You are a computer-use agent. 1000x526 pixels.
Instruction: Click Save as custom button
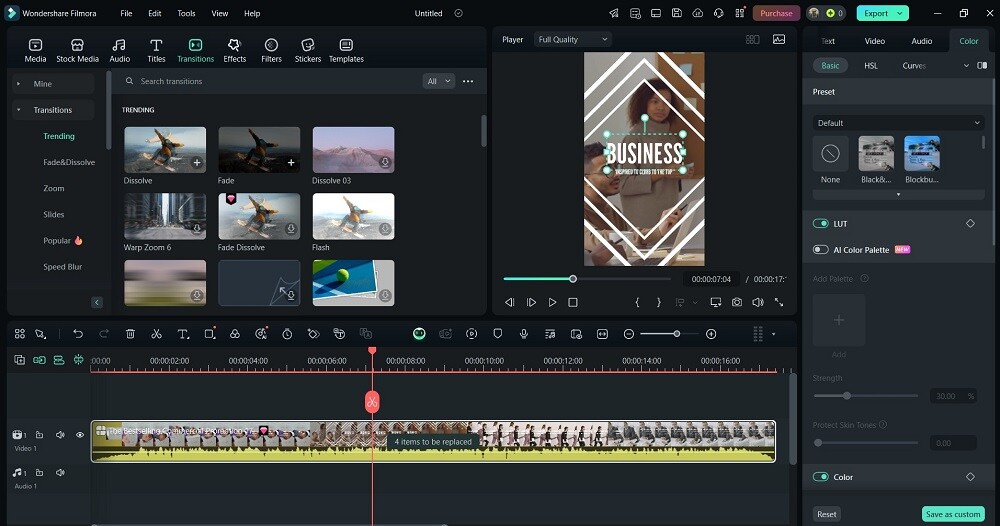[953, 514]
